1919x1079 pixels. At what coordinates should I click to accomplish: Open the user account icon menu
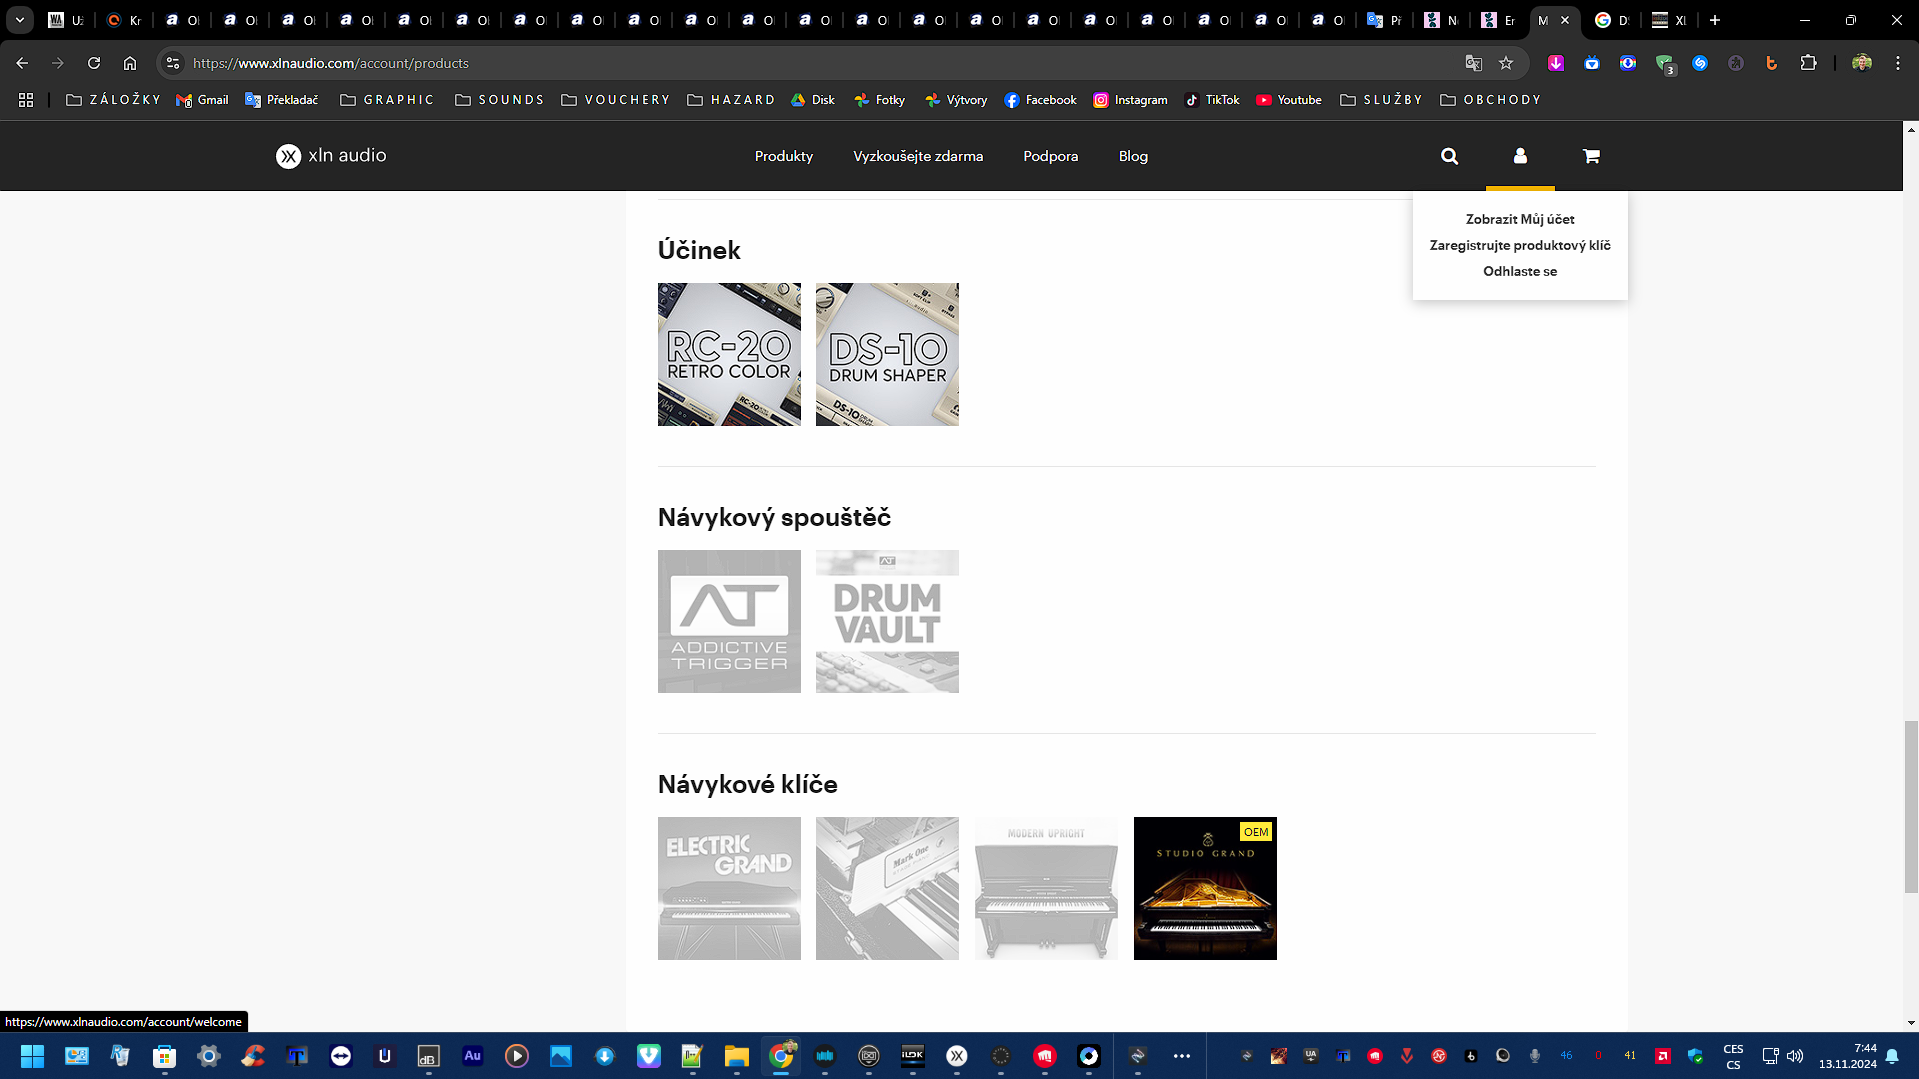1520,156
